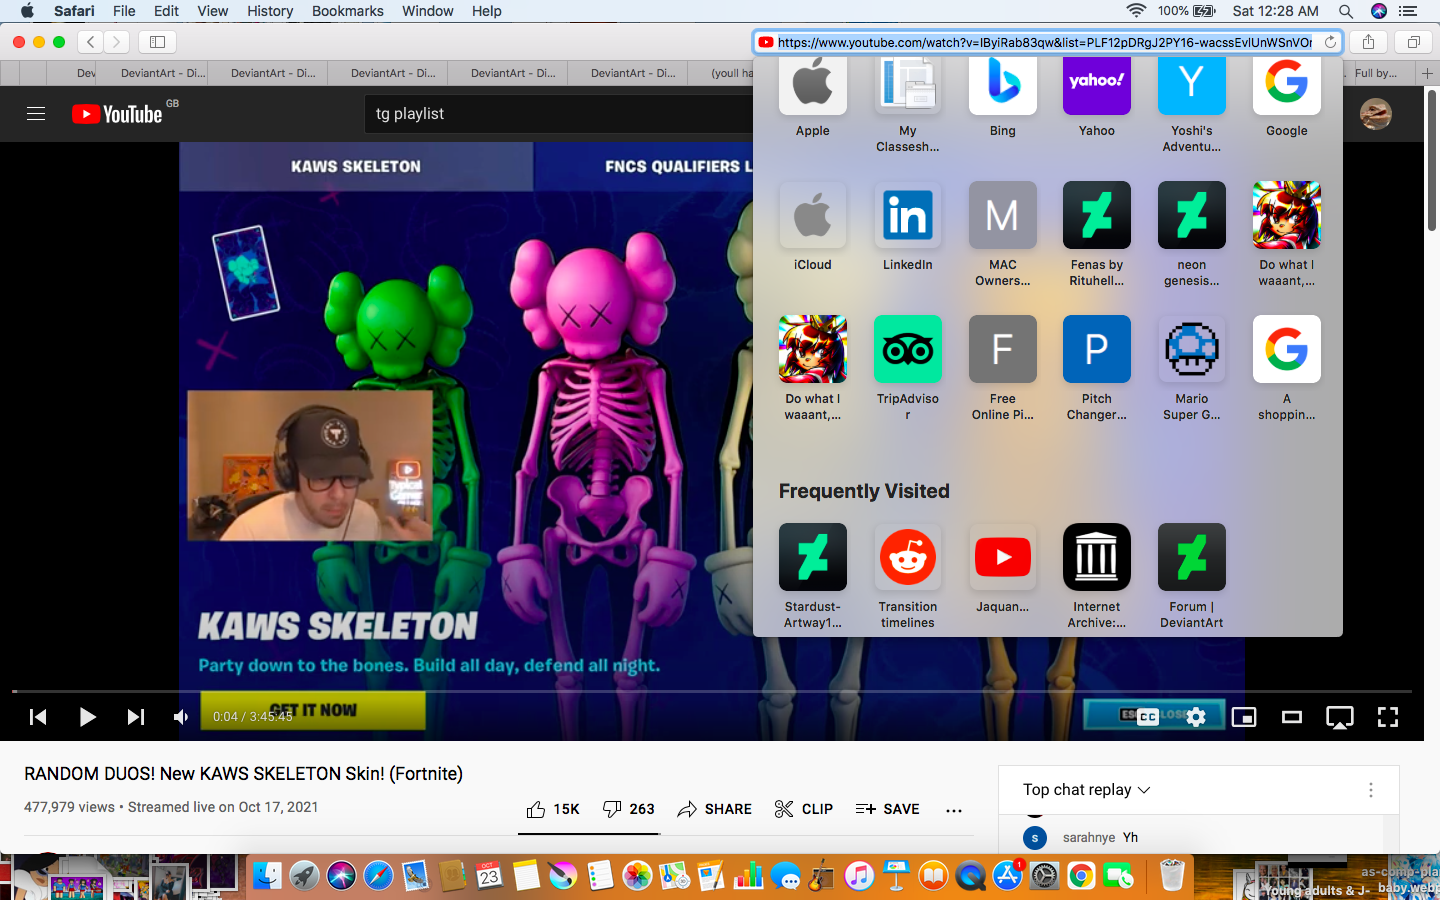Open the Yahoo favorite
This screenshot has width=1440, height=900.
tap(1097, 85)
